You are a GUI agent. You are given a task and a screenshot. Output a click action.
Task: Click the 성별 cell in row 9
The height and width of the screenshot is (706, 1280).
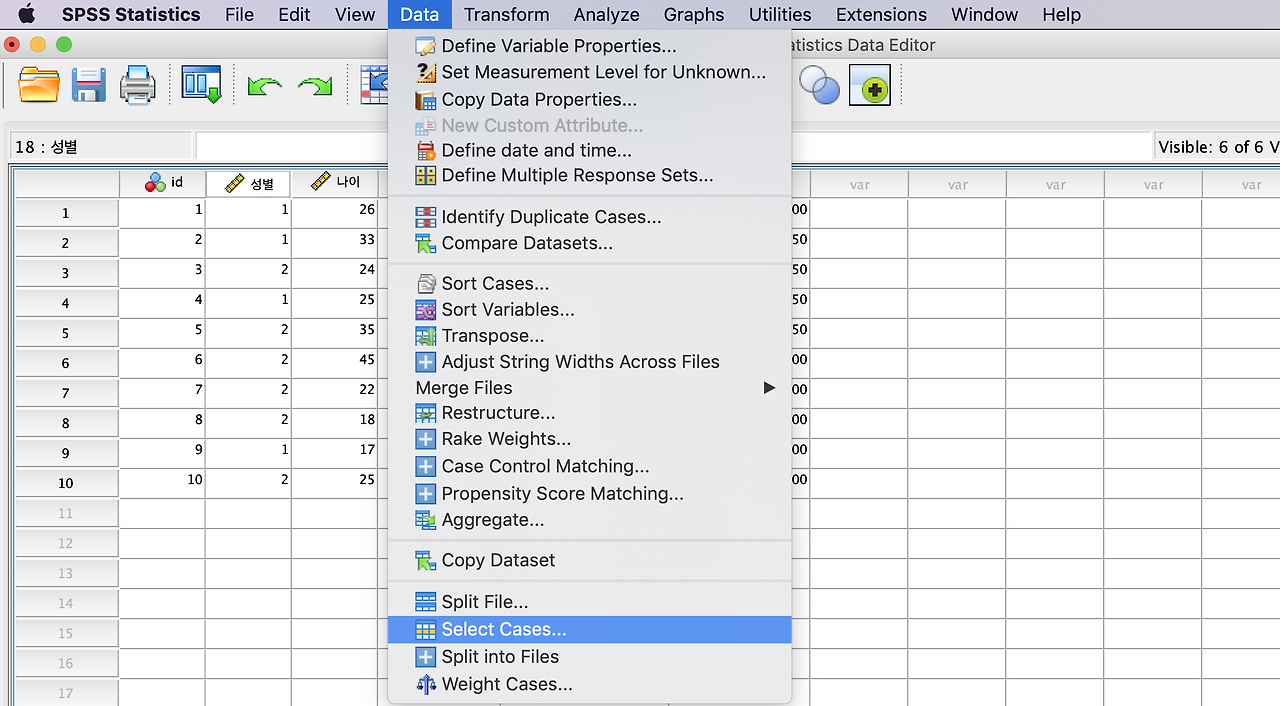pos(248,453)
